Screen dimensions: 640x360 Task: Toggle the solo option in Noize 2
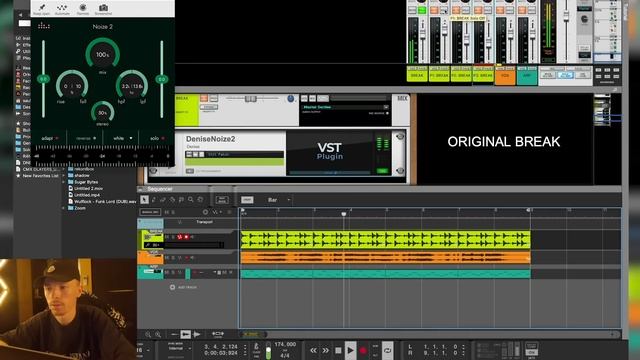click(x=157, y=138)
